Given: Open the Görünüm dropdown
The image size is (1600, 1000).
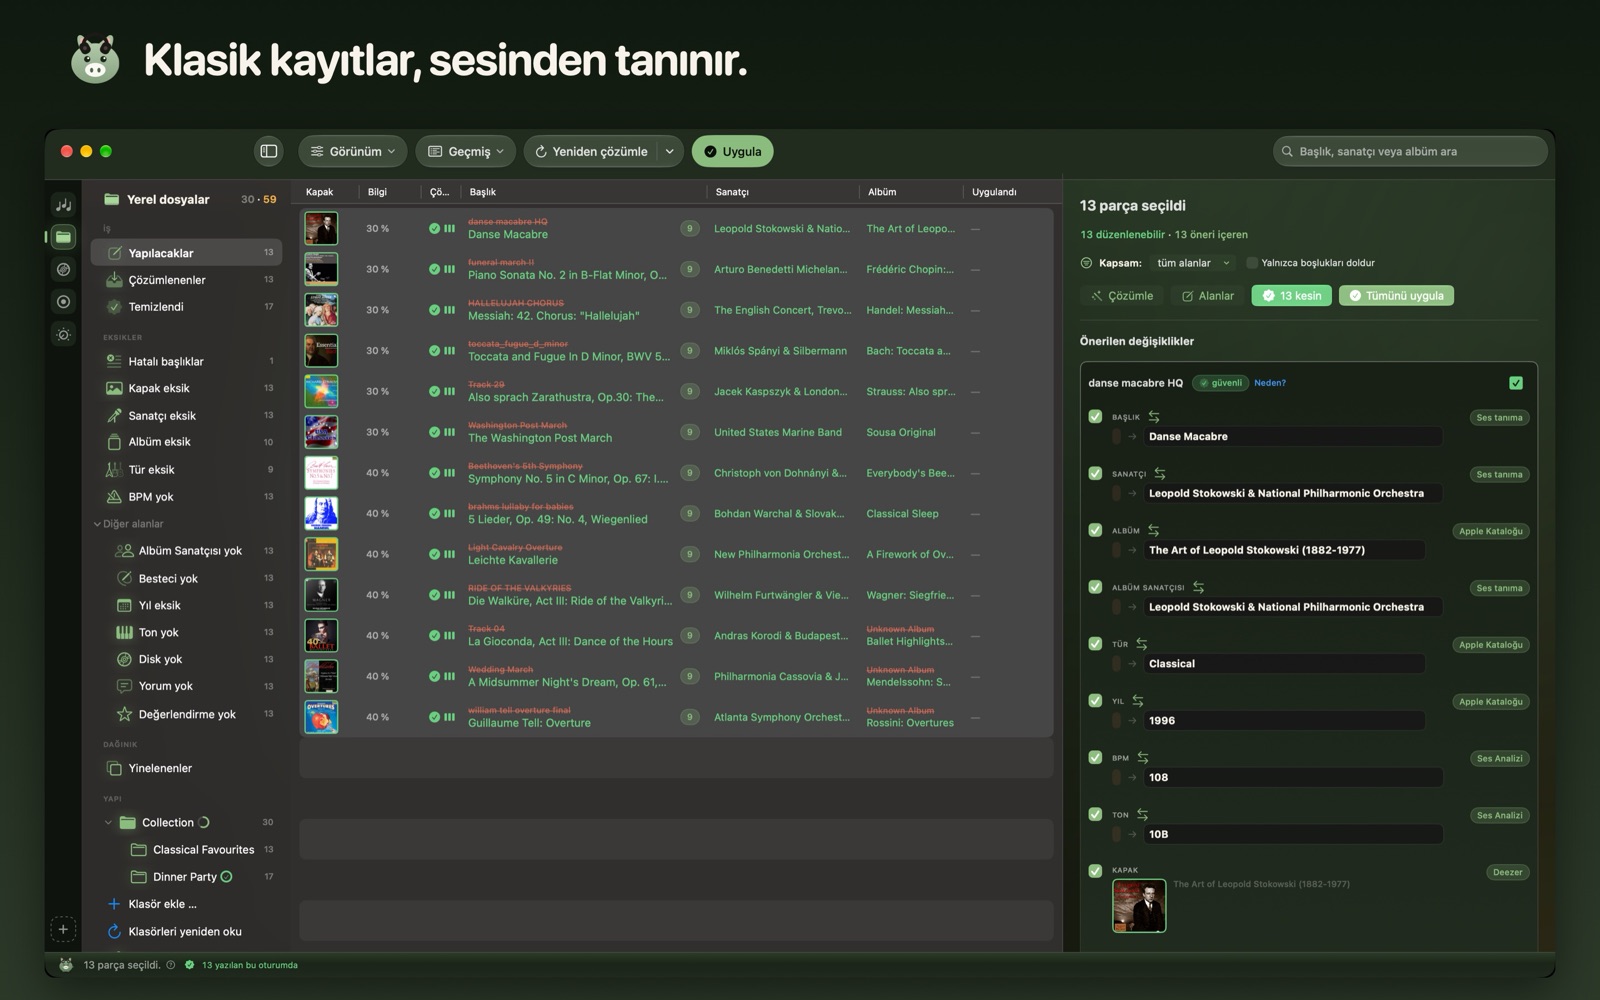Looking at the screenshot, I should [352, 151].
